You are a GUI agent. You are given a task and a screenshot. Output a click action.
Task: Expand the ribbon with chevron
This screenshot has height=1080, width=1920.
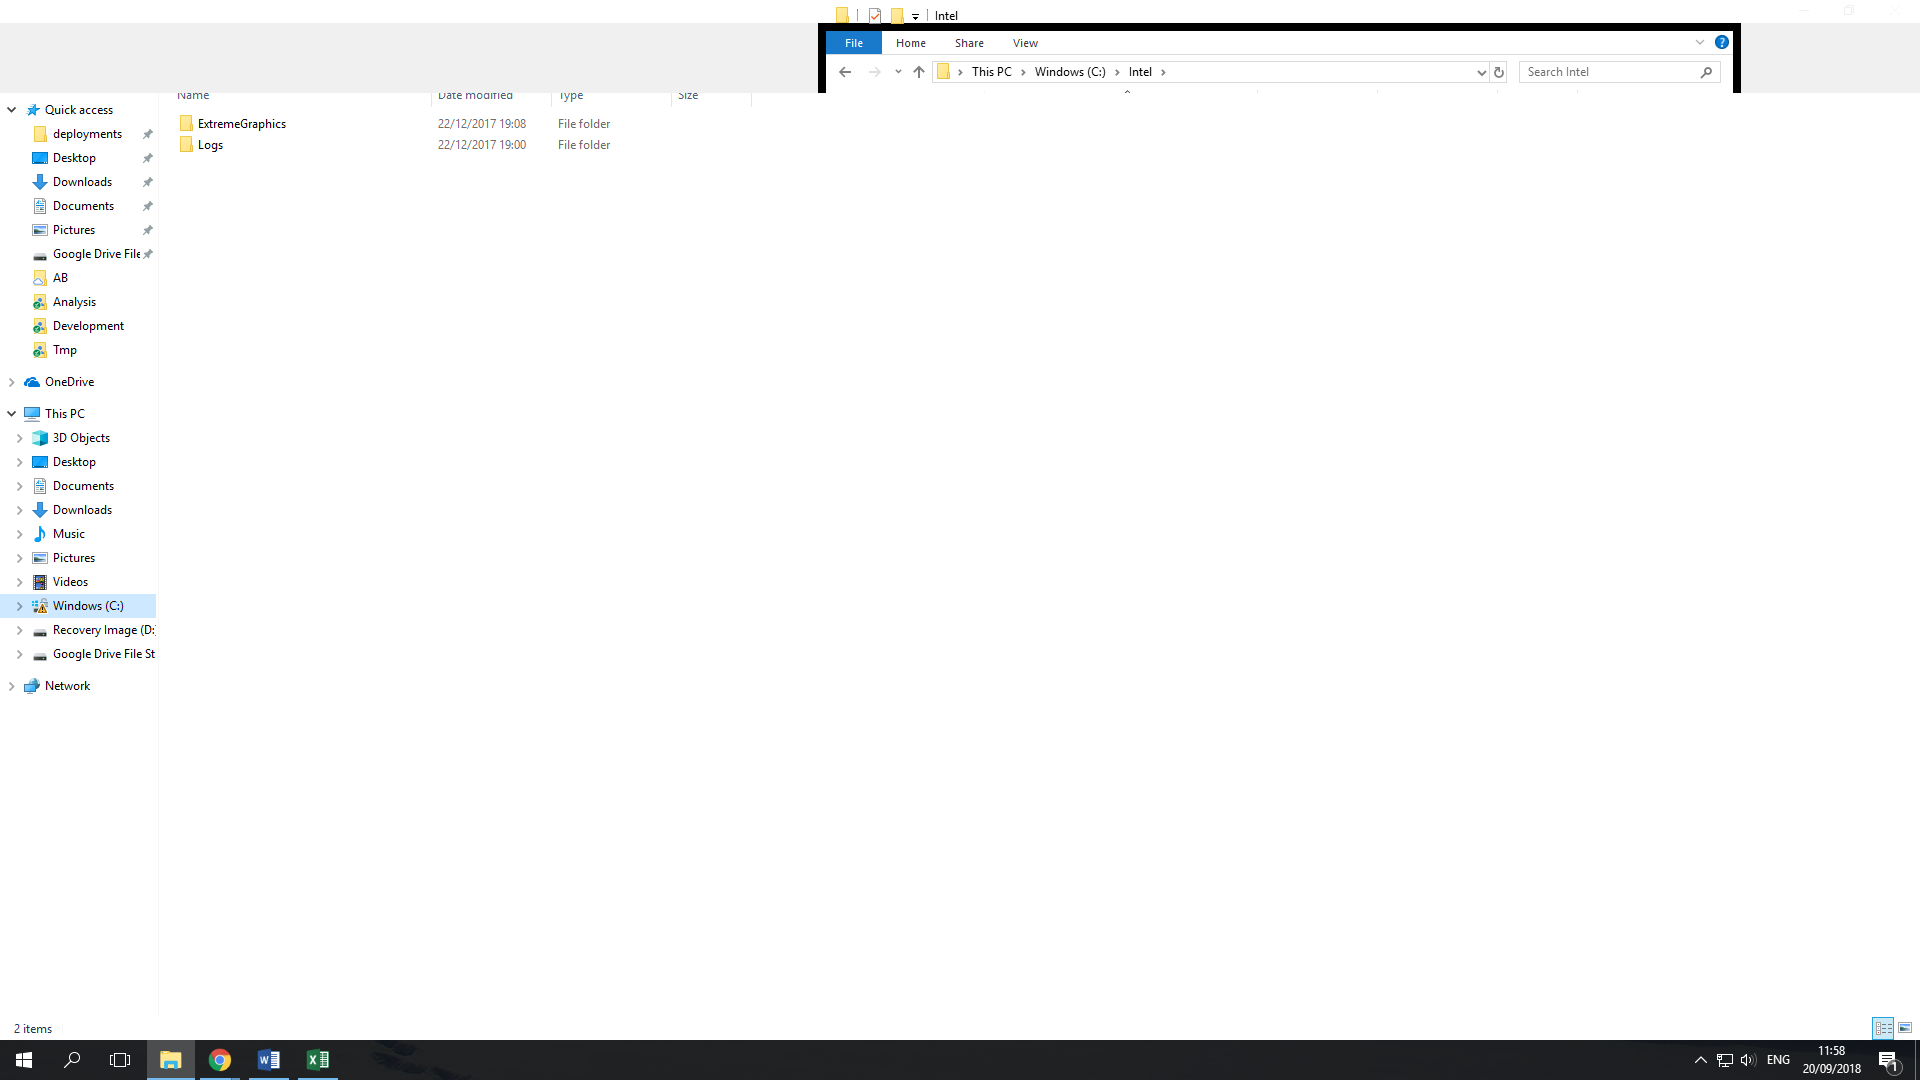[1699, 42]
